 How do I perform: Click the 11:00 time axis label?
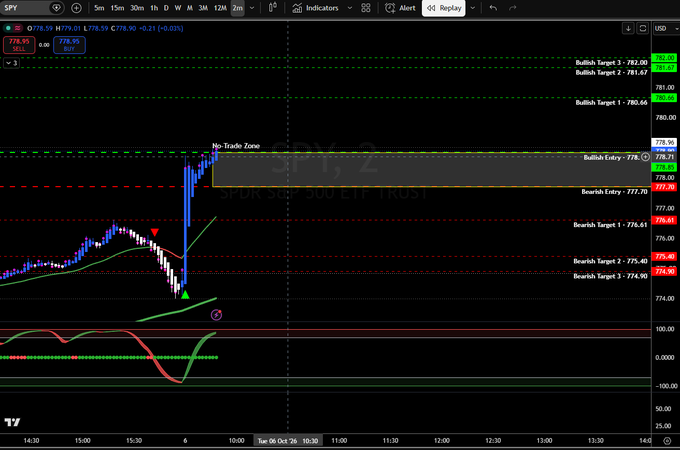point(339,441)
